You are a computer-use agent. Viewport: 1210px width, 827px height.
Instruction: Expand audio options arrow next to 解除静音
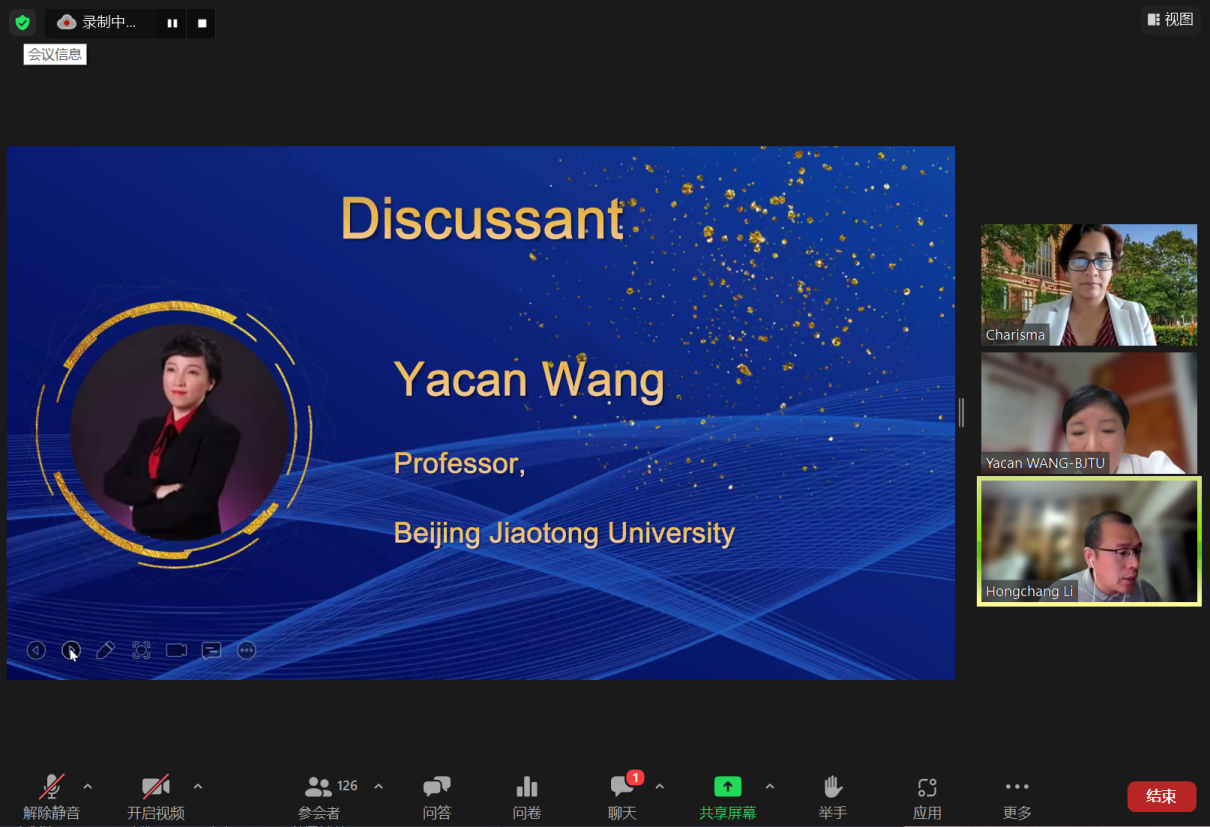[87, 787]
